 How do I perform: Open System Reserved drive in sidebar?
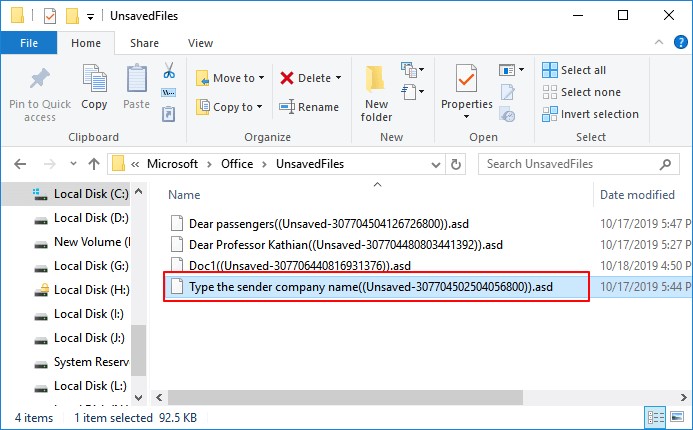[x=82, y=362]
